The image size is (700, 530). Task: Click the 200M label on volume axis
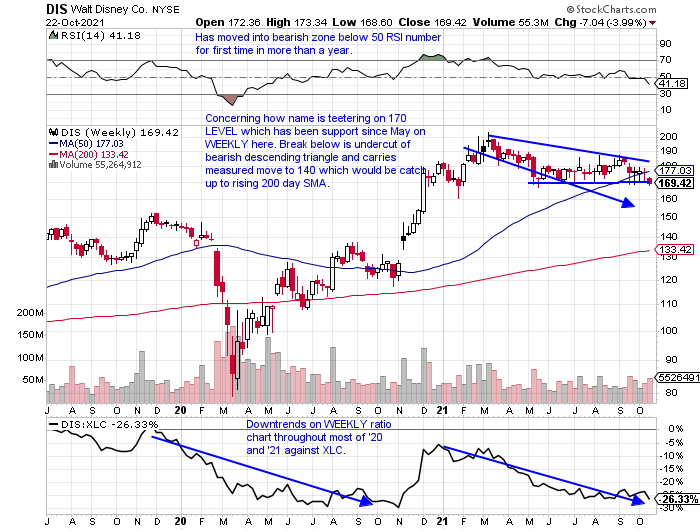tap(30, 313)
